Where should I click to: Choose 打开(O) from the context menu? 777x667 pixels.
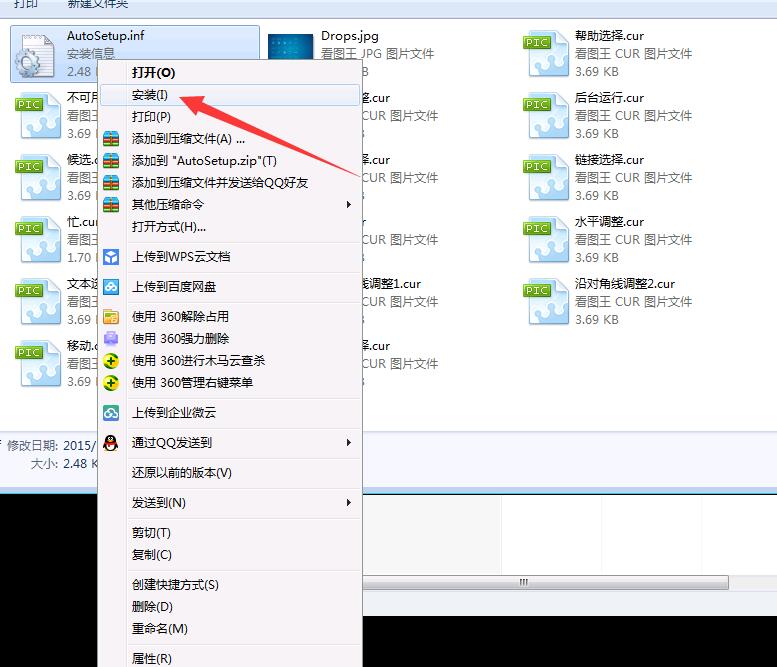click(153, 73)
